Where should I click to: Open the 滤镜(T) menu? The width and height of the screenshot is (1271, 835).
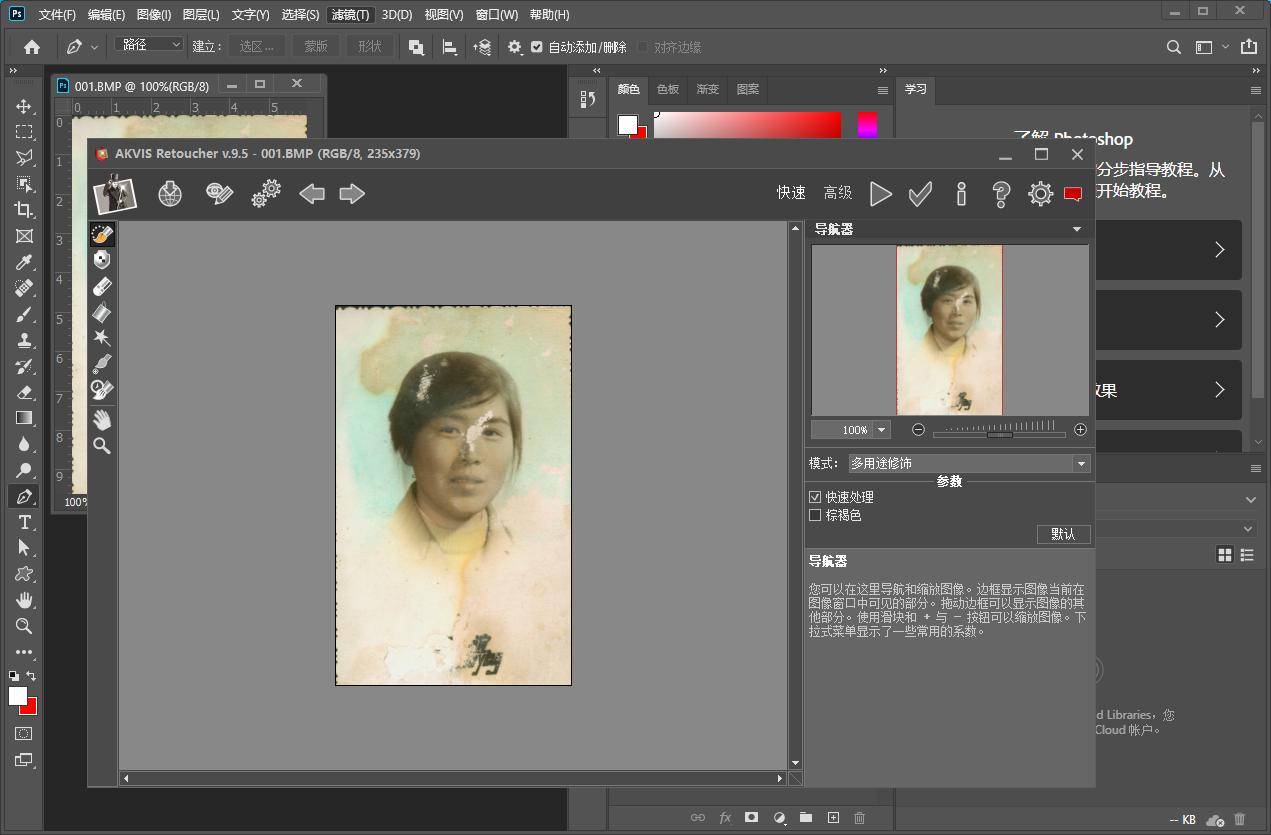(350, 15)
